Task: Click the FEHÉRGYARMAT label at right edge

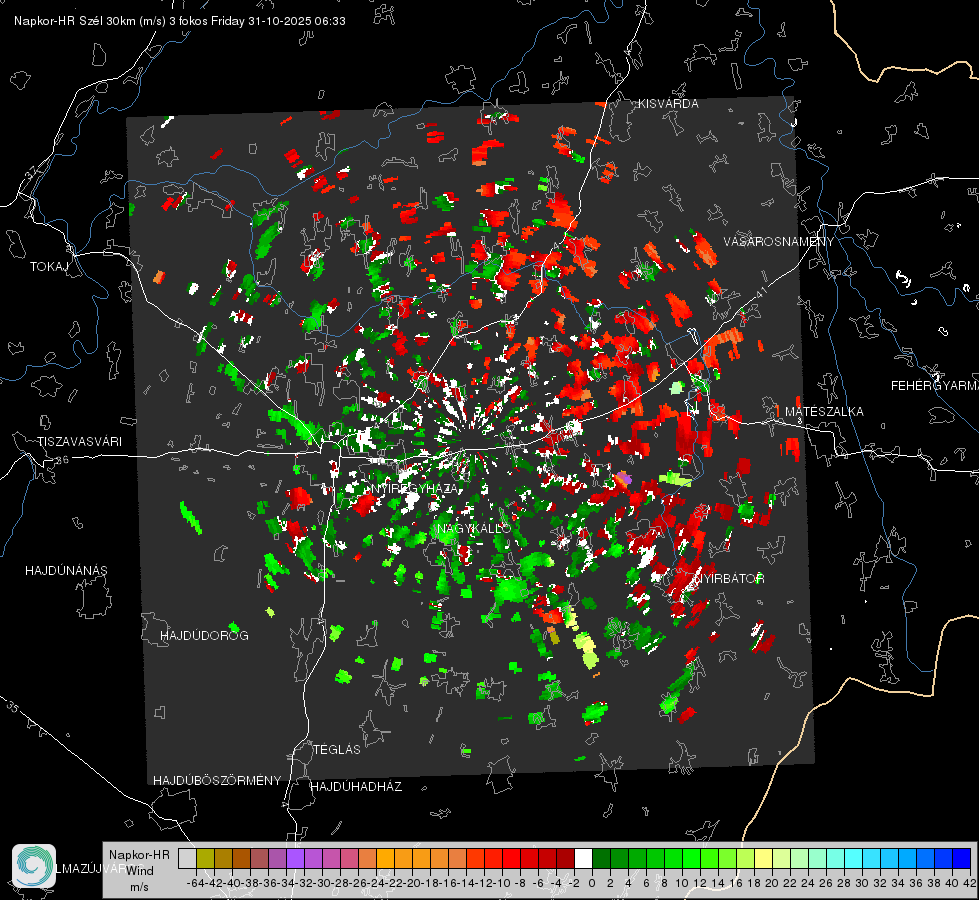Action: point(935,386)
